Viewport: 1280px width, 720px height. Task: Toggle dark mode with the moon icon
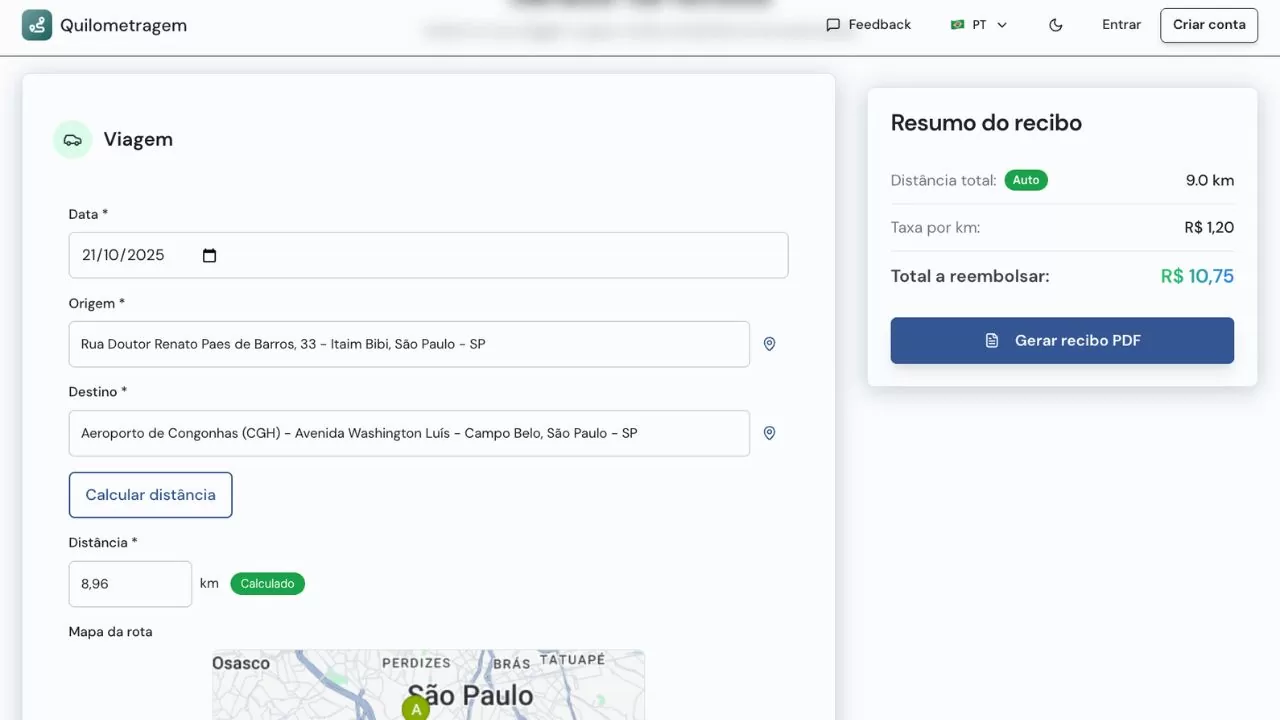[1055, 25]
